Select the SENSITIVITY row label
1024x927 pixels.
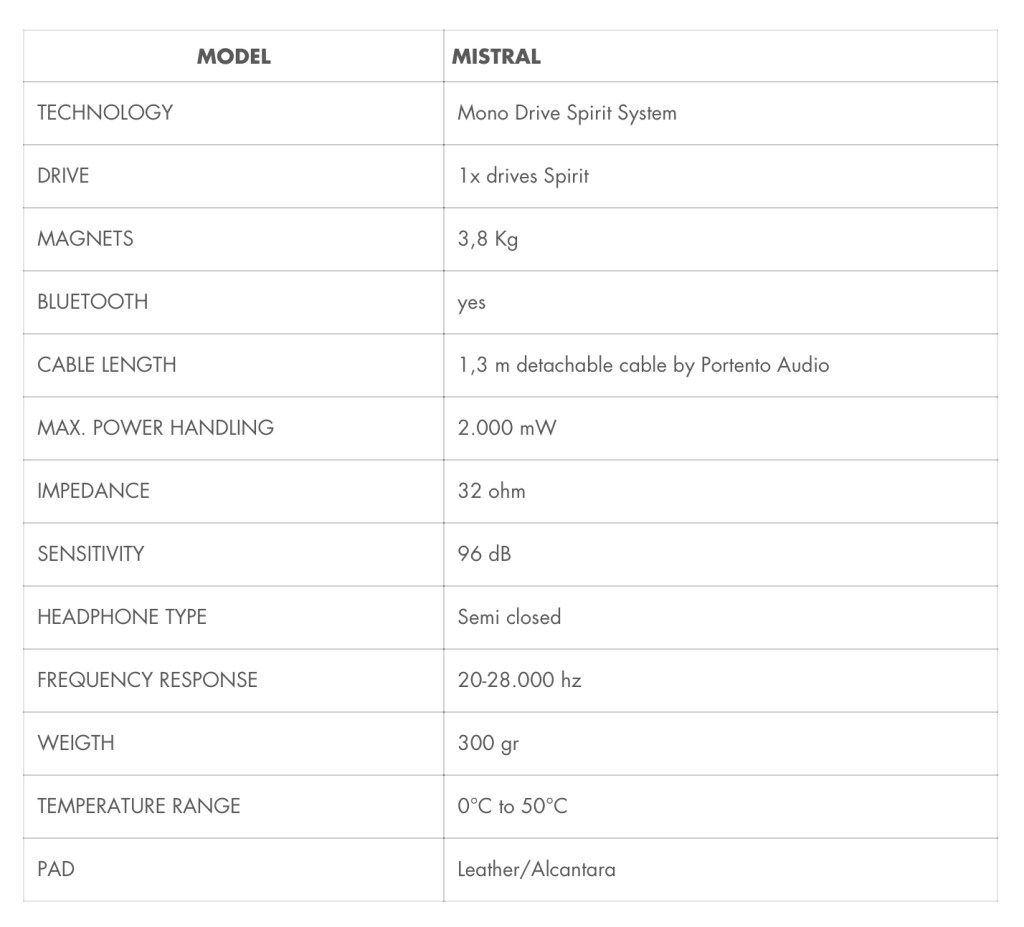click(x=91, y=554)
